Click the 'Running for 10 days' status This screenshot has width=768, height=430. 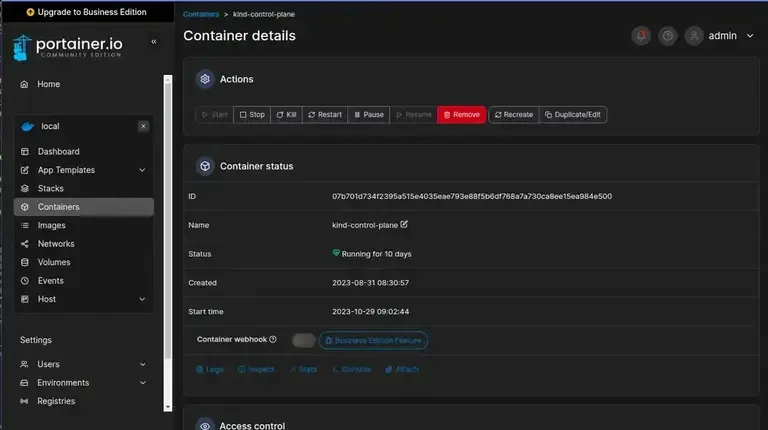click(376, 254)
